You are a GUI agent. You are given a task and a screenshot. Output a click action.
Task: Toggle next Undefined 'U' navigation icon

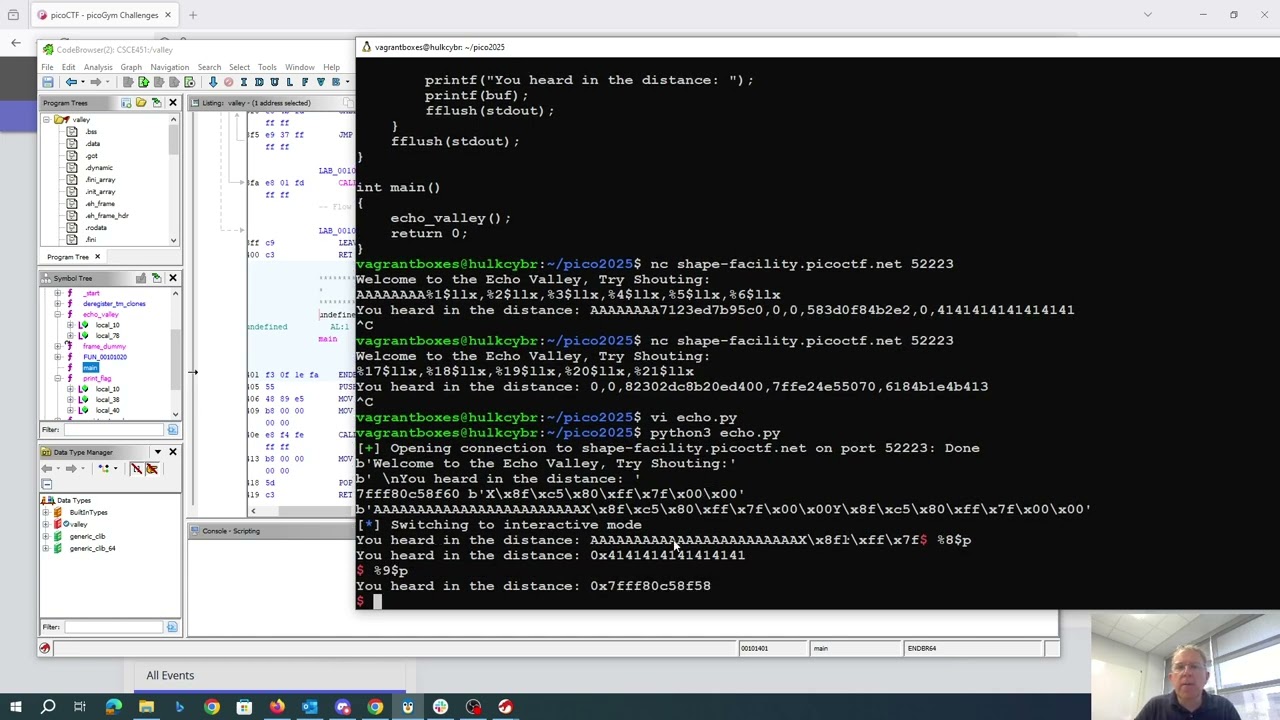coord(274,82)
